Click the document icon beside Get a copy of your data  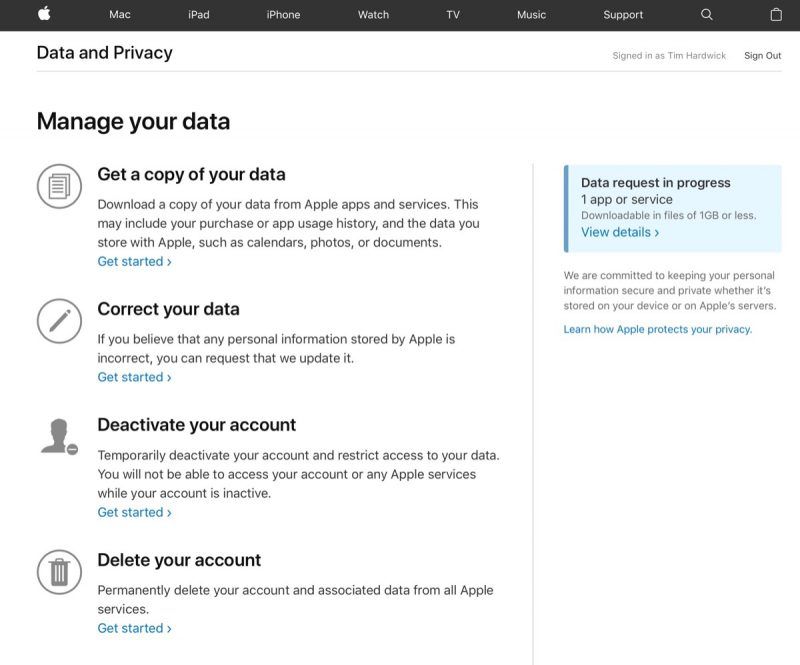[60, 186]
